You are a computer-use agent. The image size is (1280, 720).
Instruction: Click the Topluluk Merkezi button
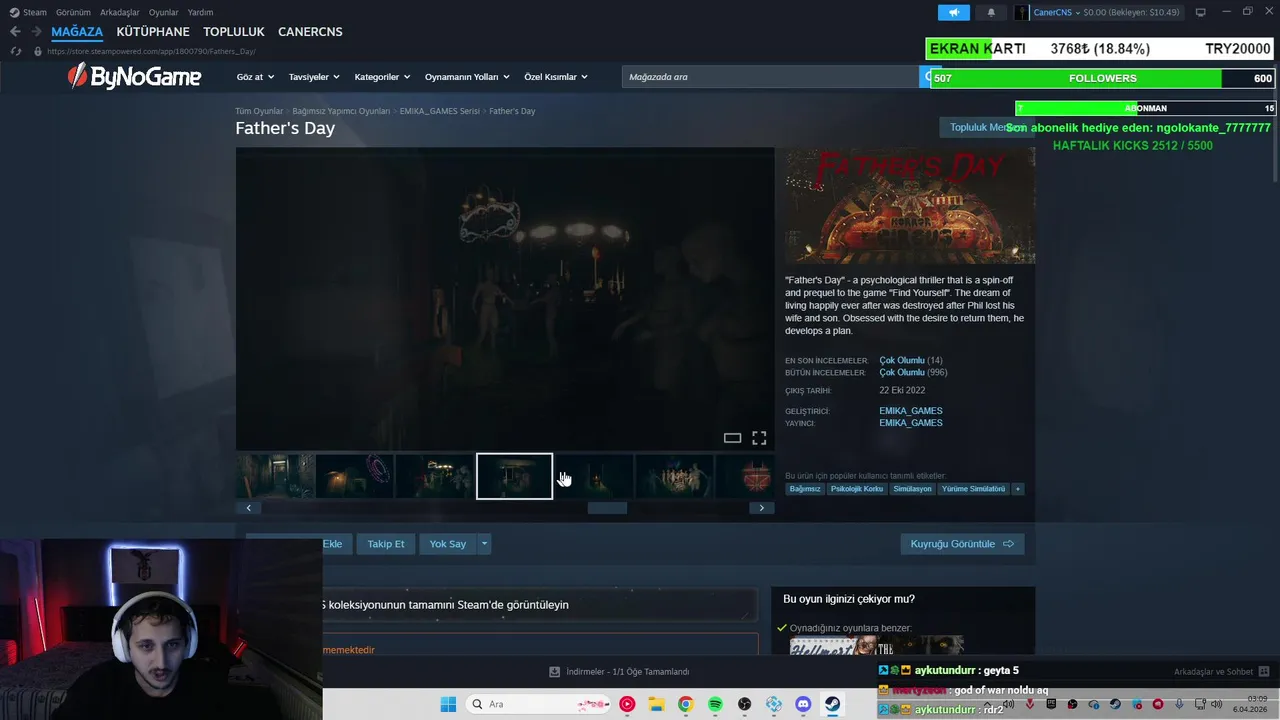pos(987,127)
